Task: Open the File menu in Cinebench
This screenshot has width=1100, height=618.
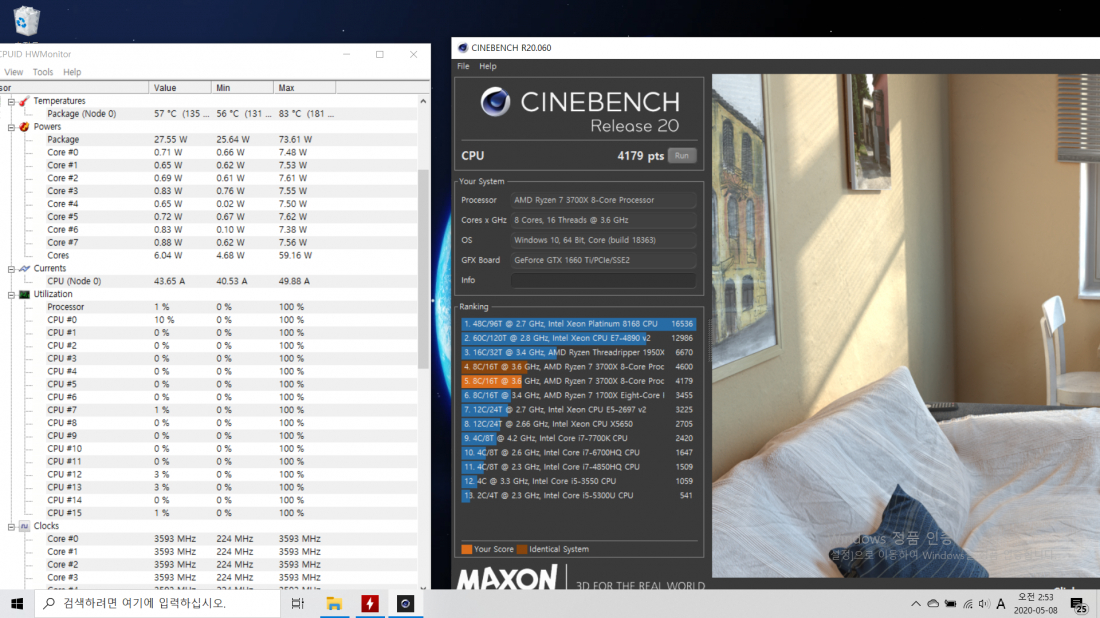Action: 463,66
